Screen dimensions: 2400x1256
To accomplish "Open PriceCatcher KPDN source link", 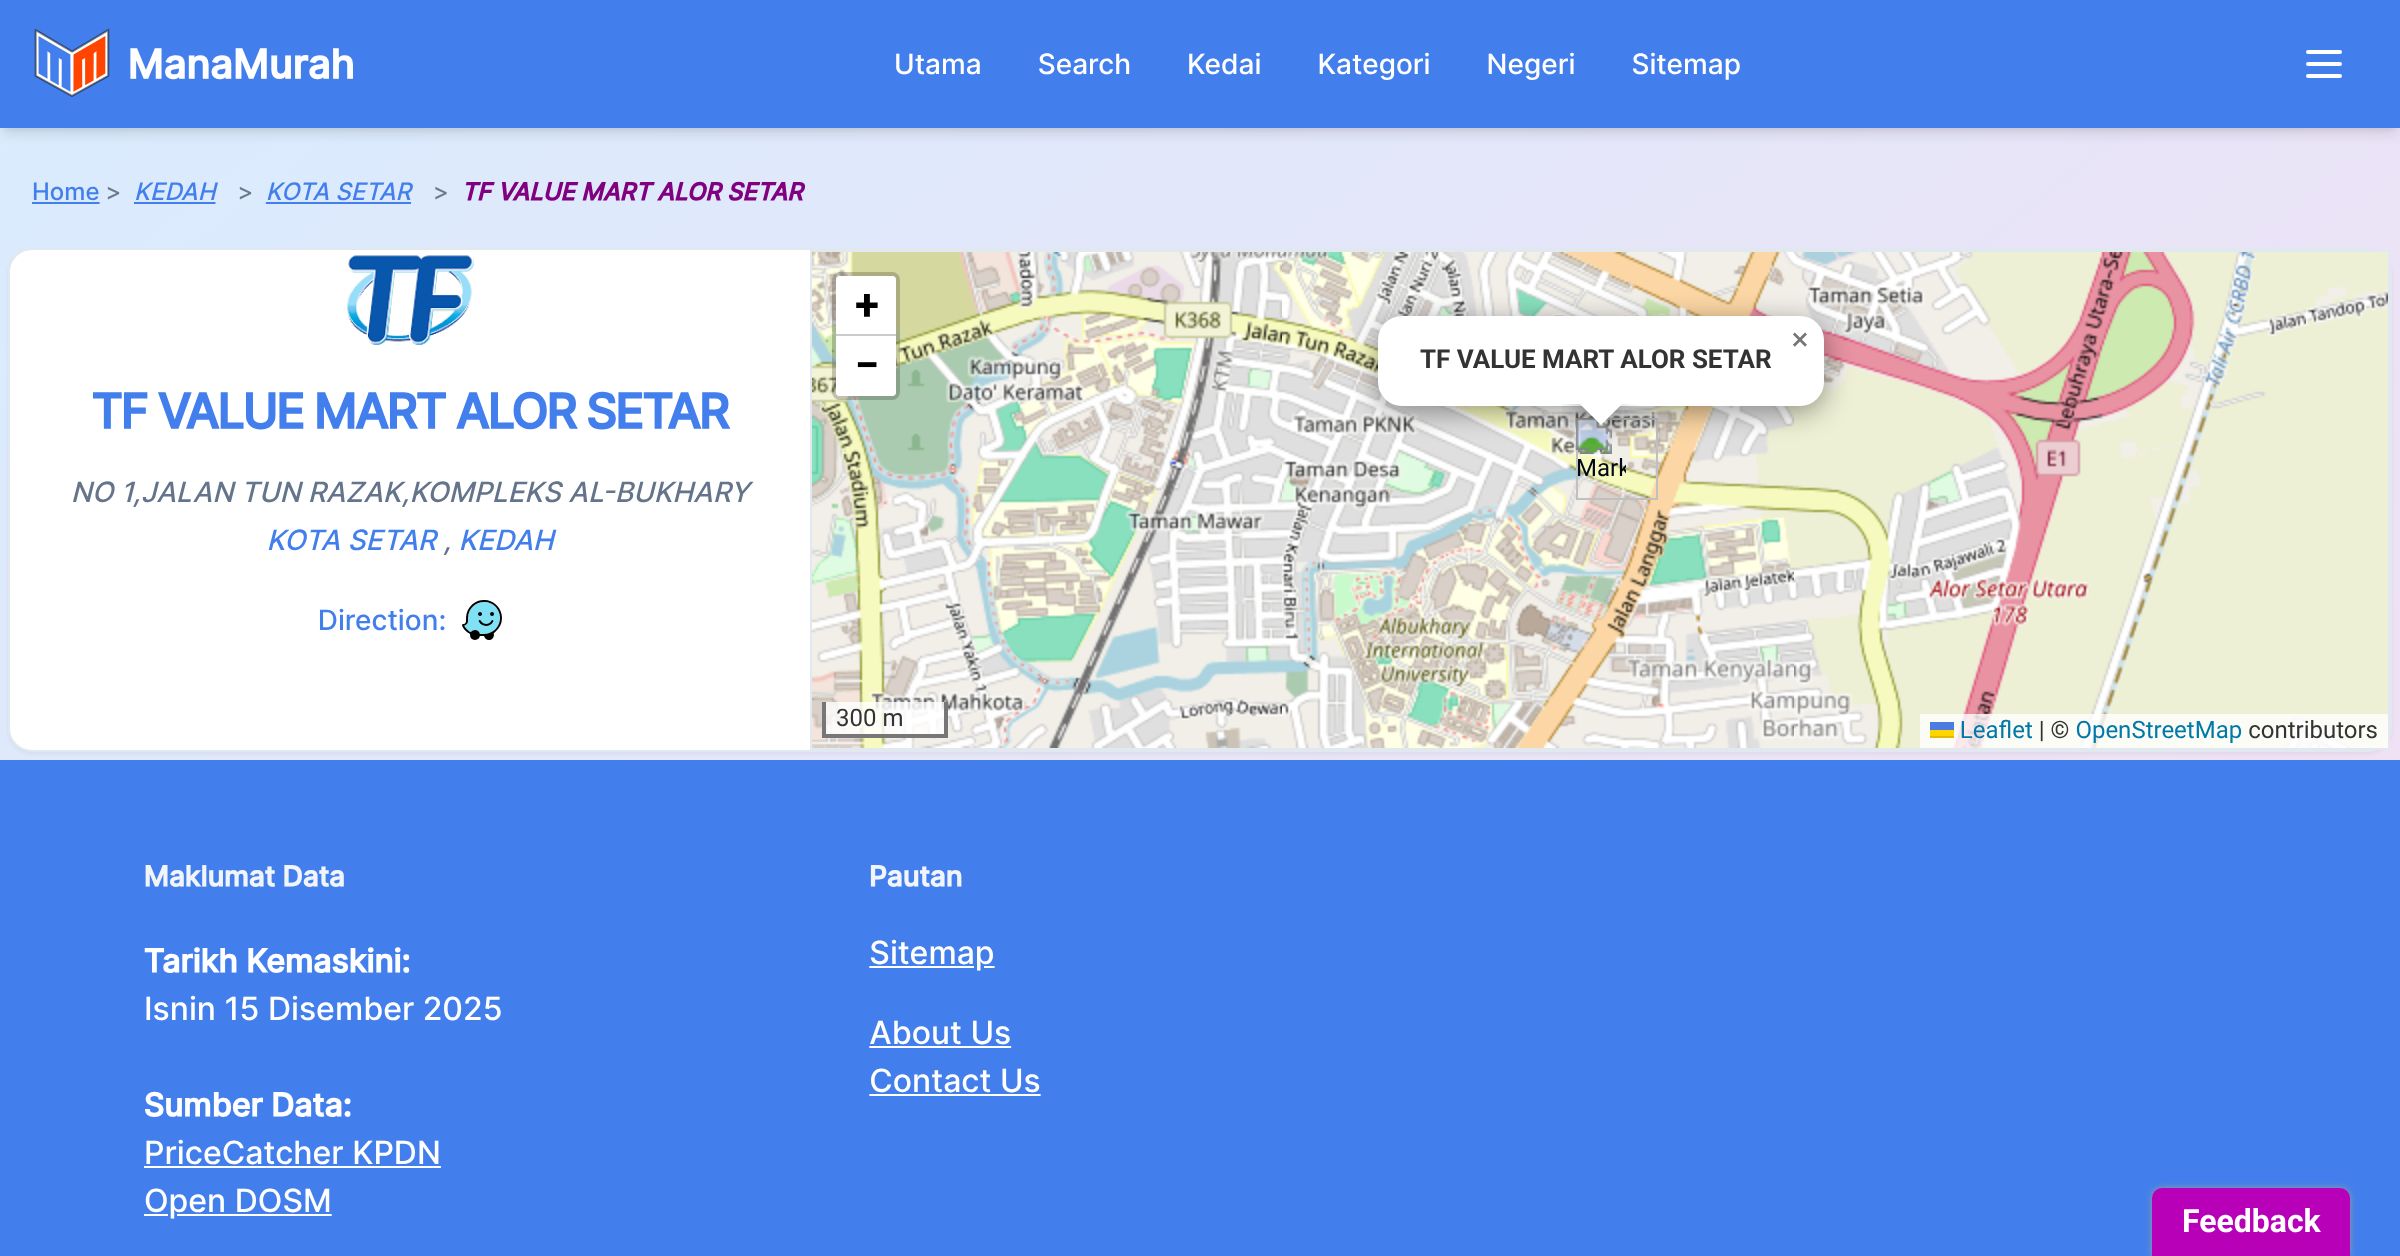I will [292, 1152].
